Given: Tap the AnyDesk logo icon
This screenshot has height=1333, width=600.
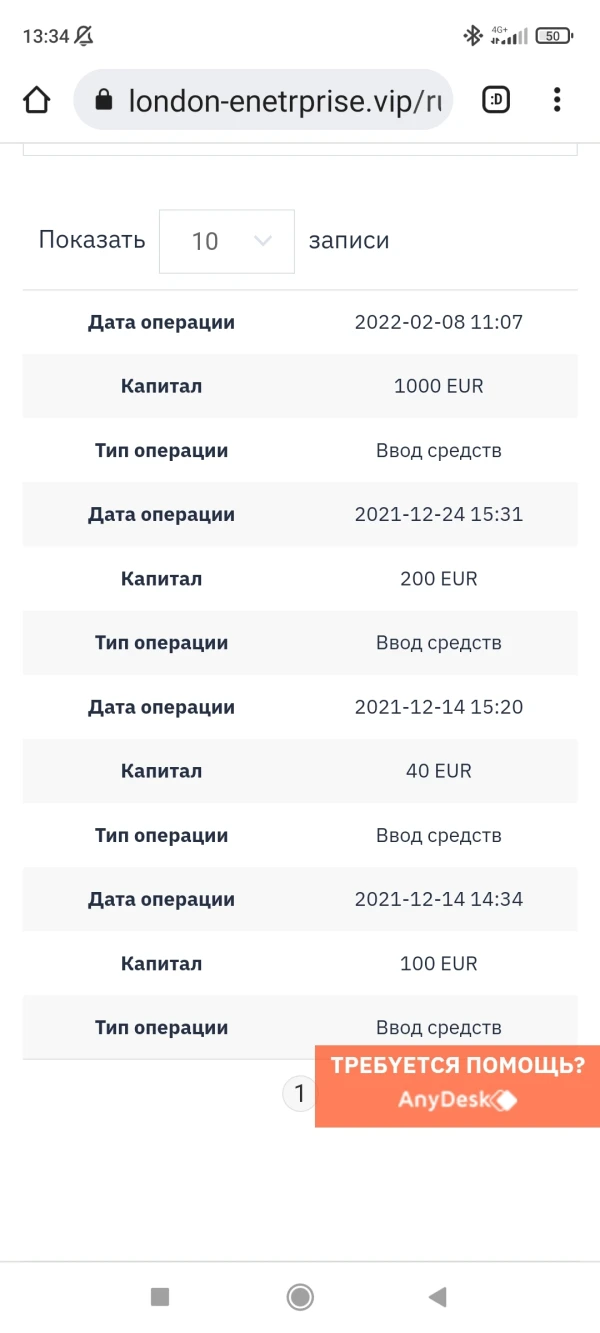Looking at the screenshot, I should pos(506,1101).
